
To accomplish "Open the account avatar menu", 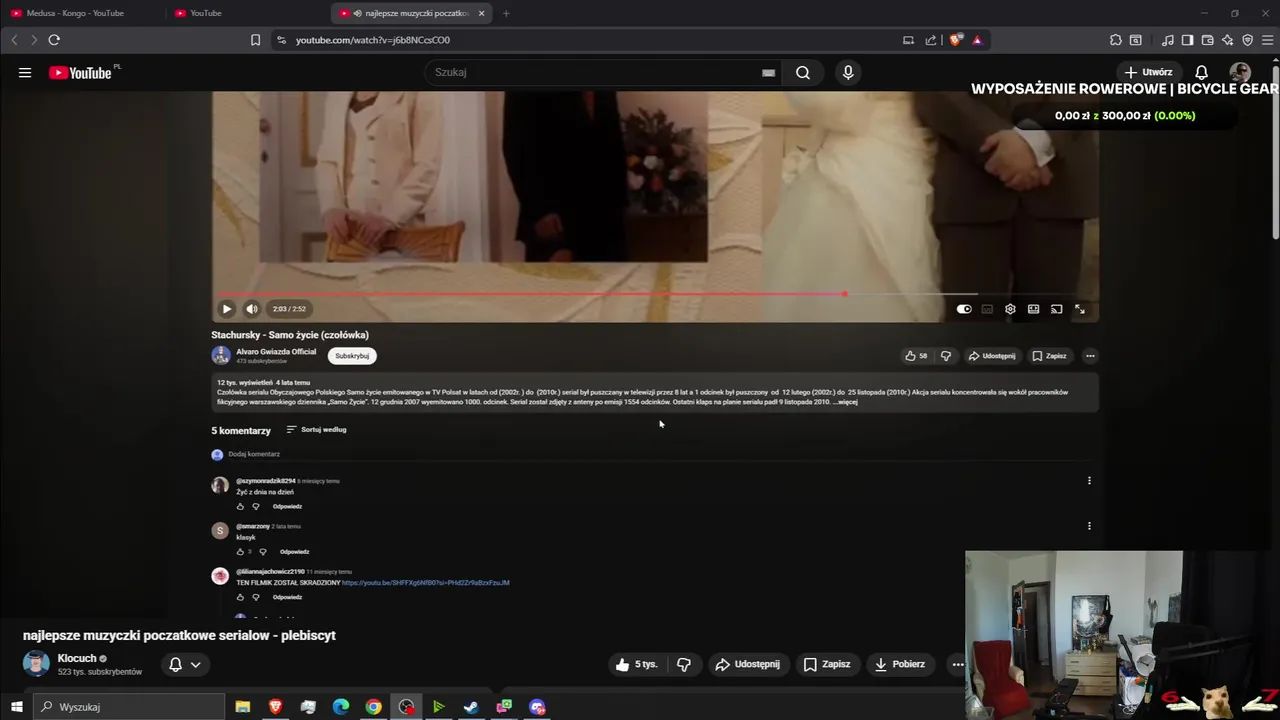I will click(x=1240, y=72).
